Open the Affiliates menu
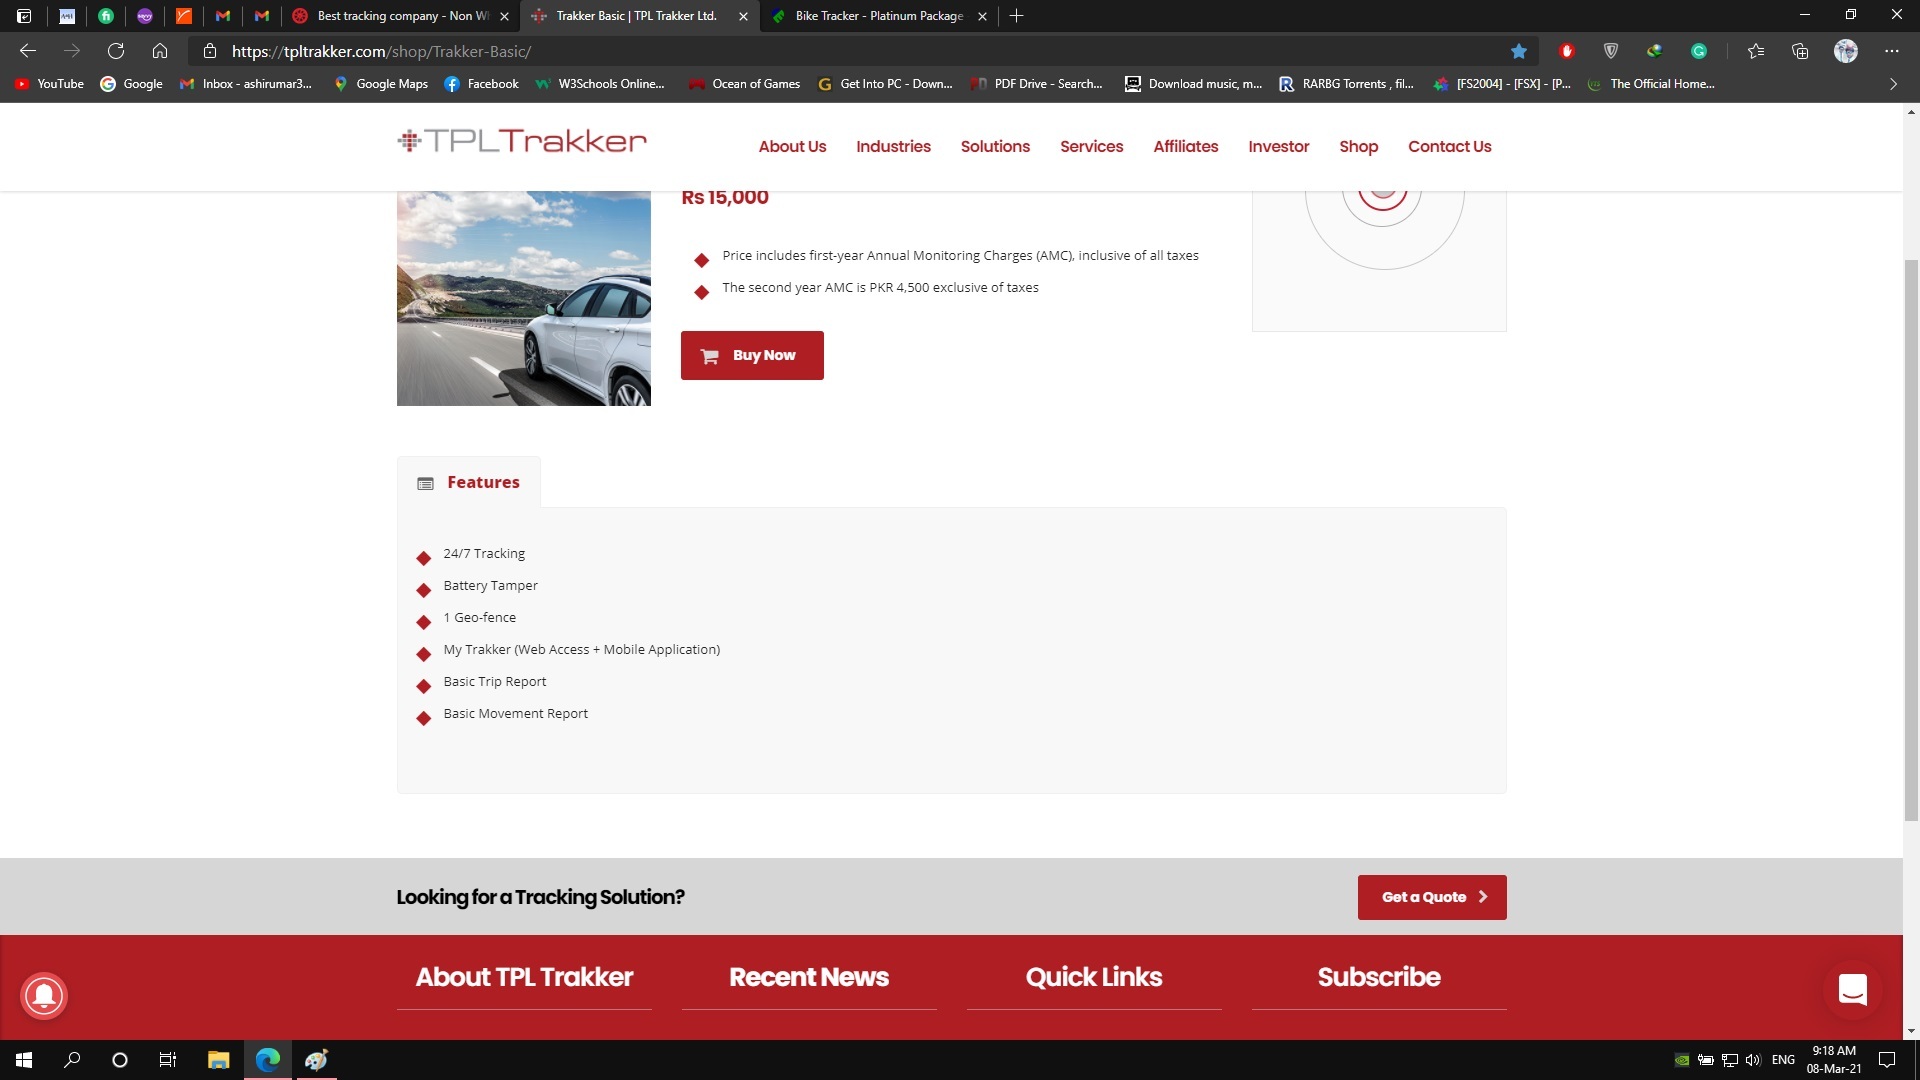 1185,146
